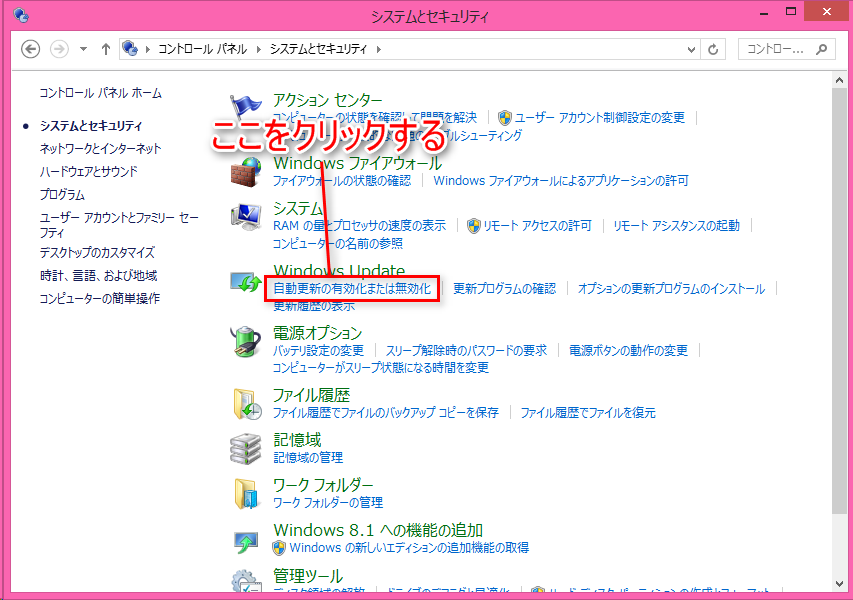
Task: Click the Windows 8.1 feature add icon
Action: tap(246, 542)
